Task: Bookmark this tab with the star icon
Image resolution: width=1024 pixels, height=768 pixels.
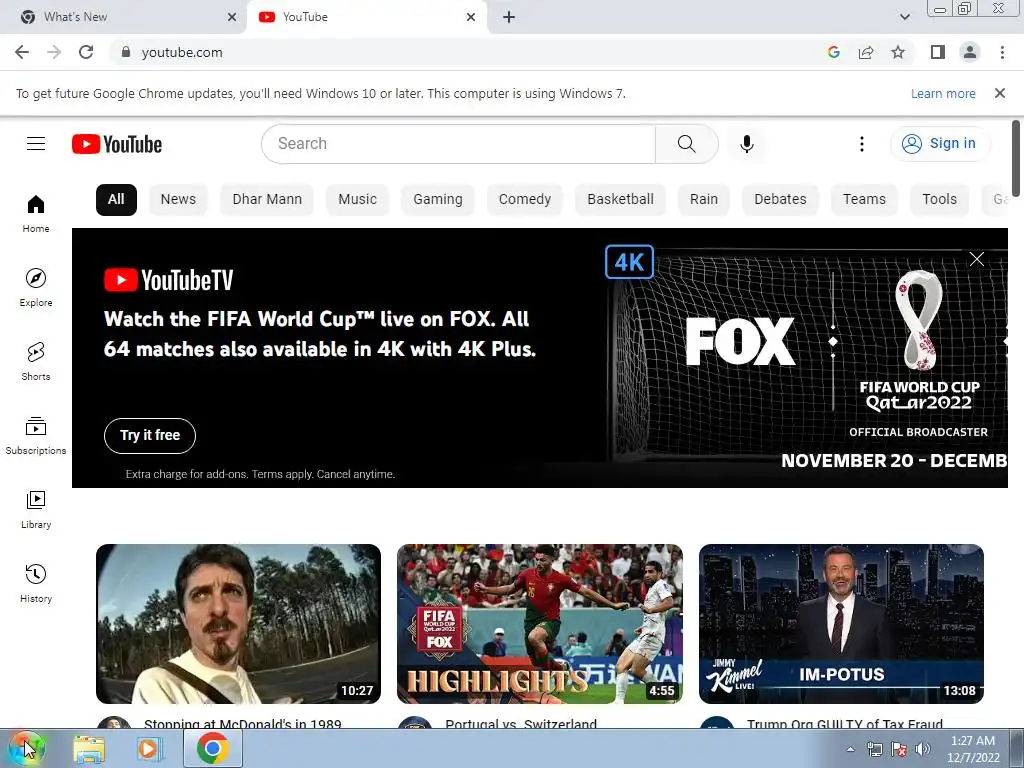Action: [898, 52]
